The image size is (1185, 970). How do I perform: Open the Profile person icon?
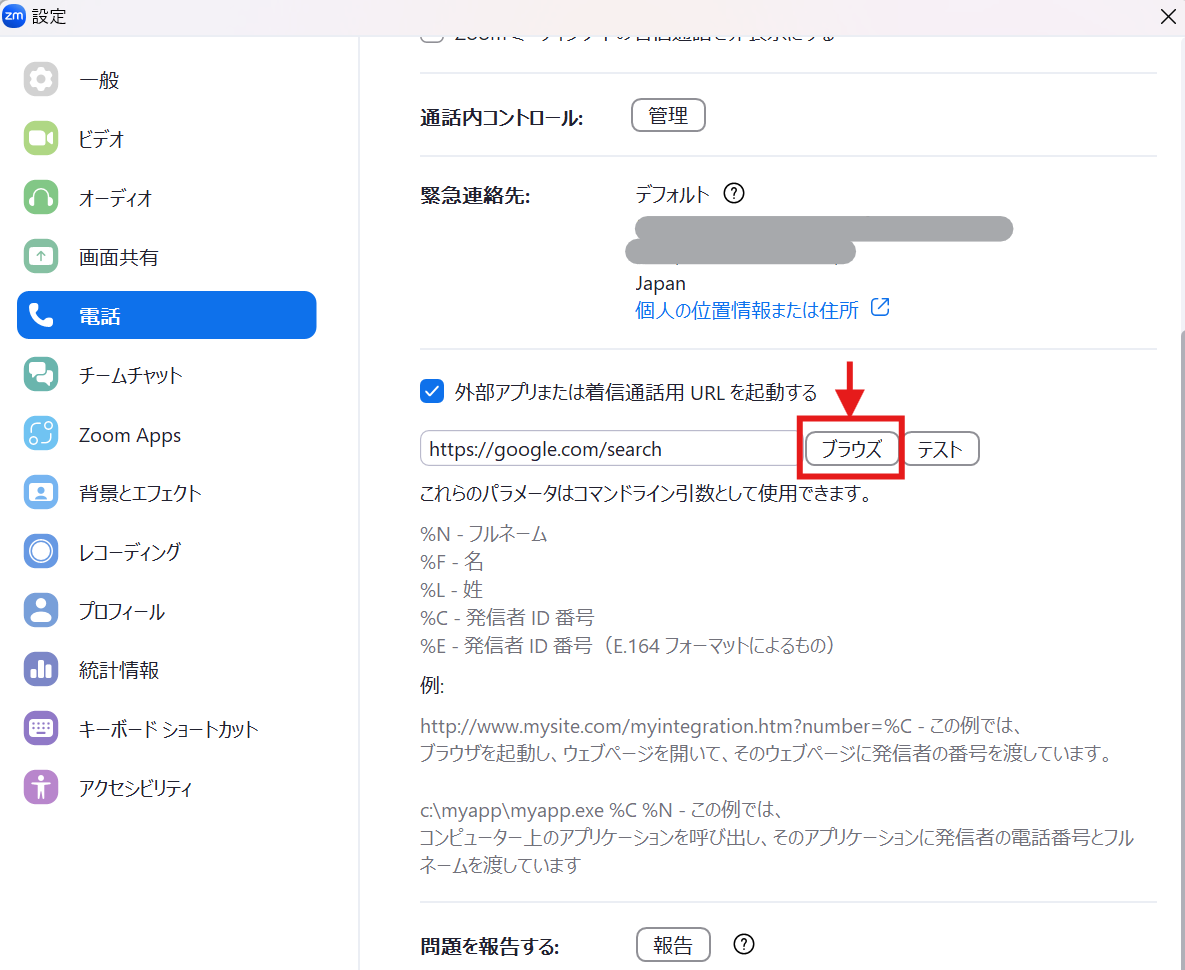41,610
